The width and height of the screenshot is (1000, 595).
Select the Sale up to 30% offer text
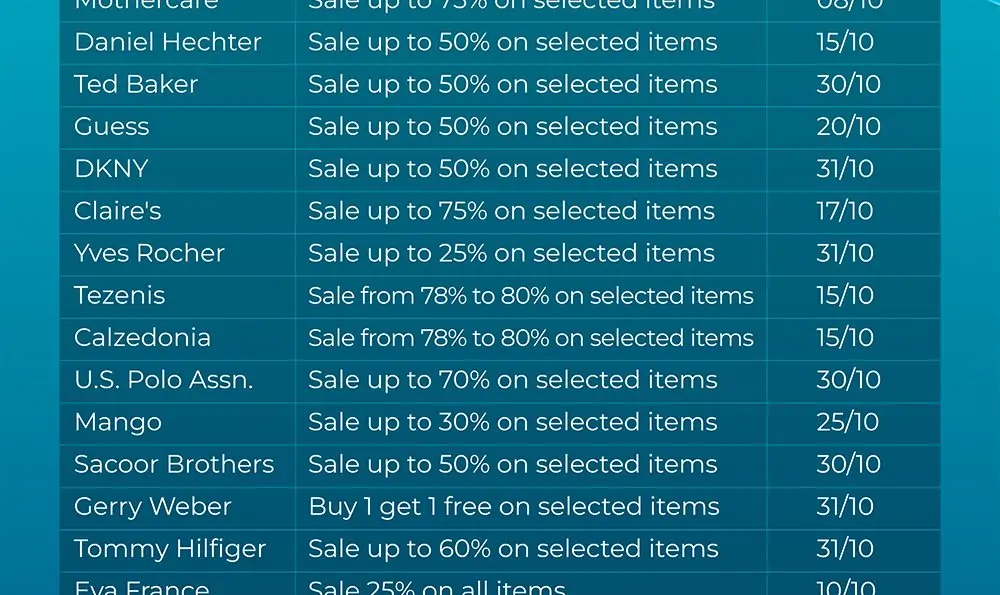(513, 422)
